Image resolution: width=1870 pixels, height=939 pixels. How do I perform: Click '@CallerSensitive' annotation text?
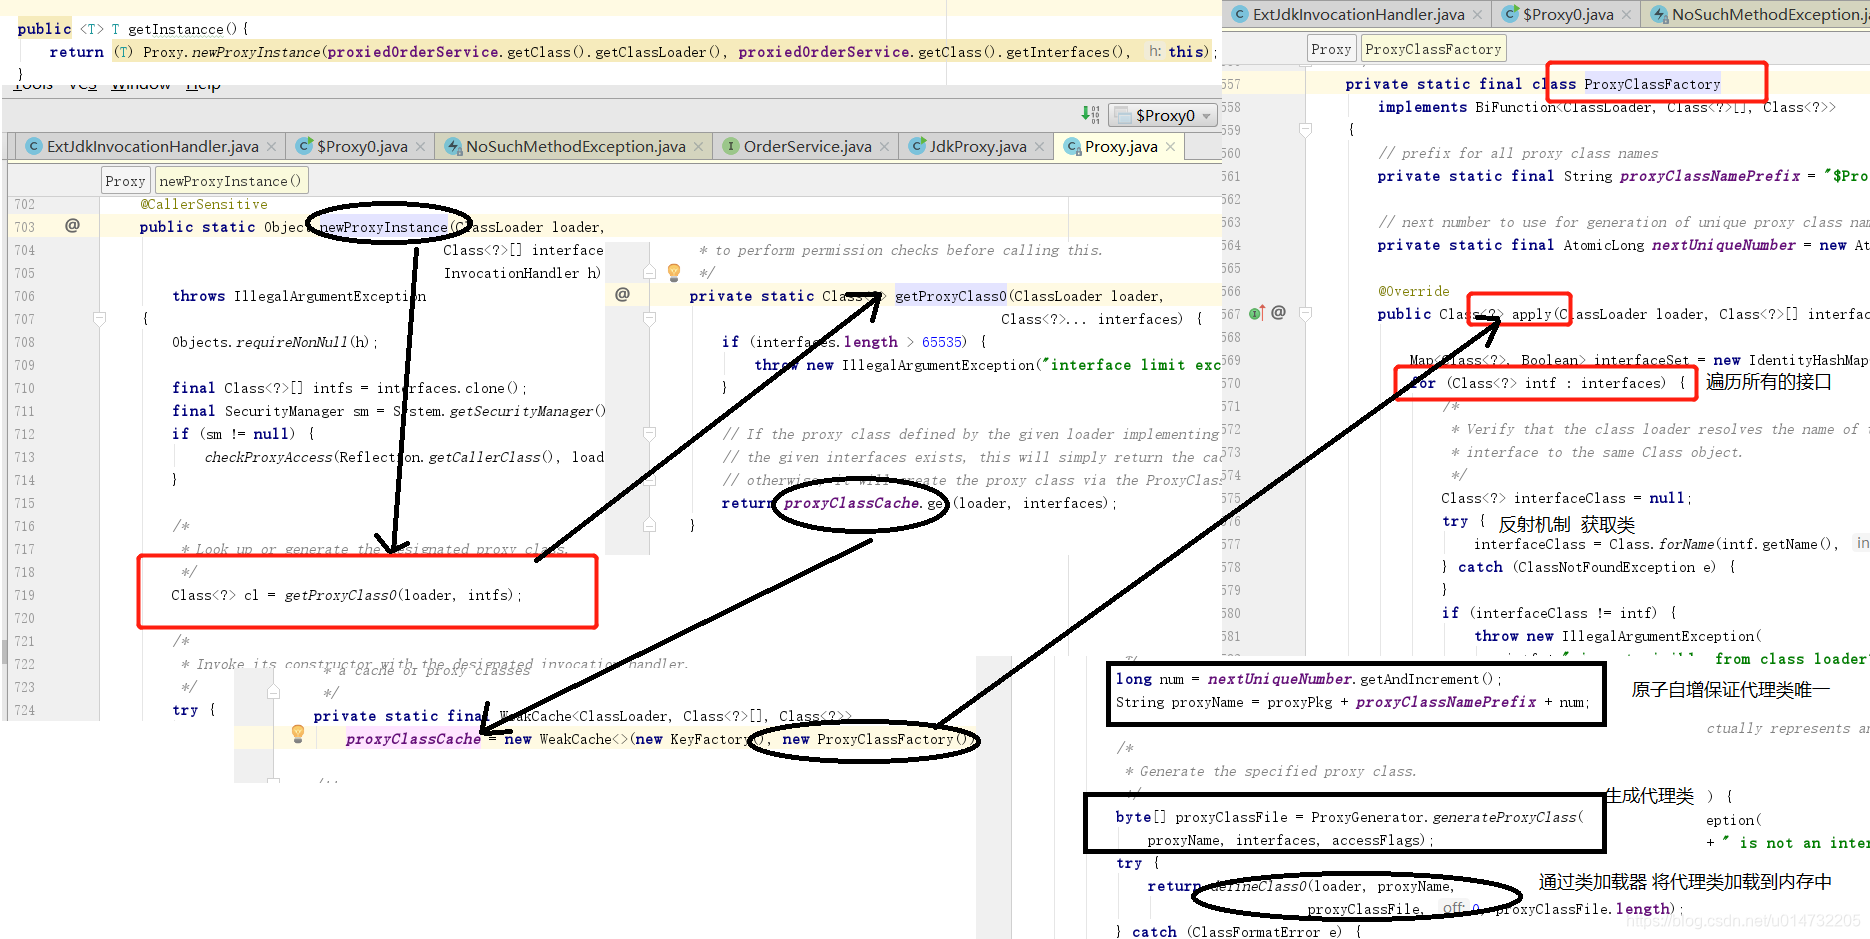(203, 204)
